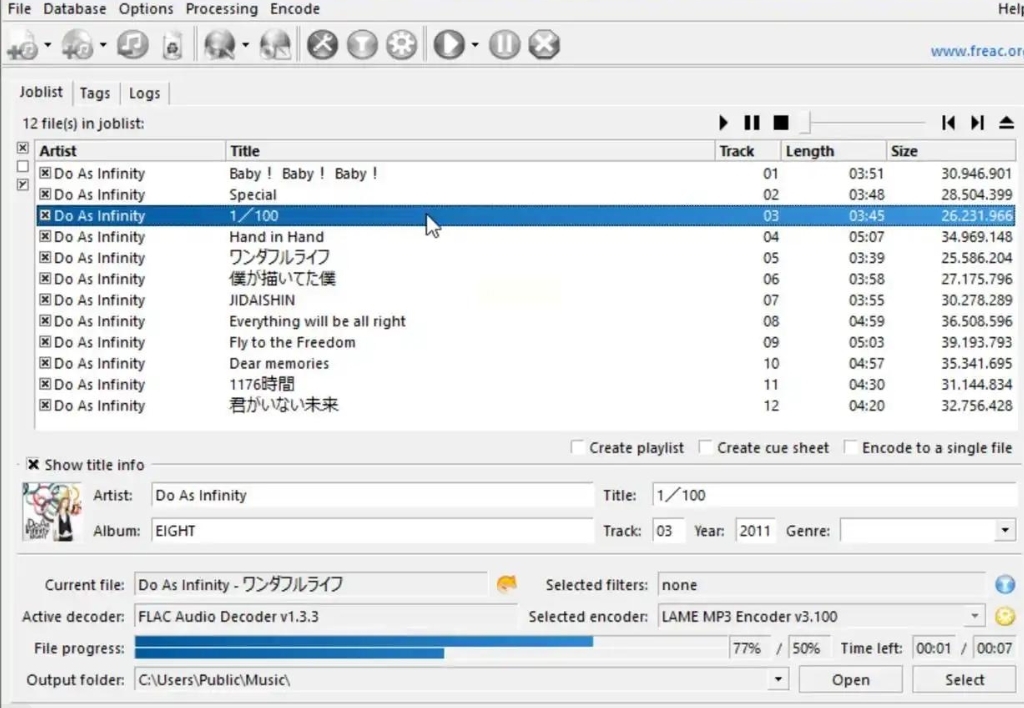Enable Create cue sheet option
1024x708 pixels.
click(705, 447)
